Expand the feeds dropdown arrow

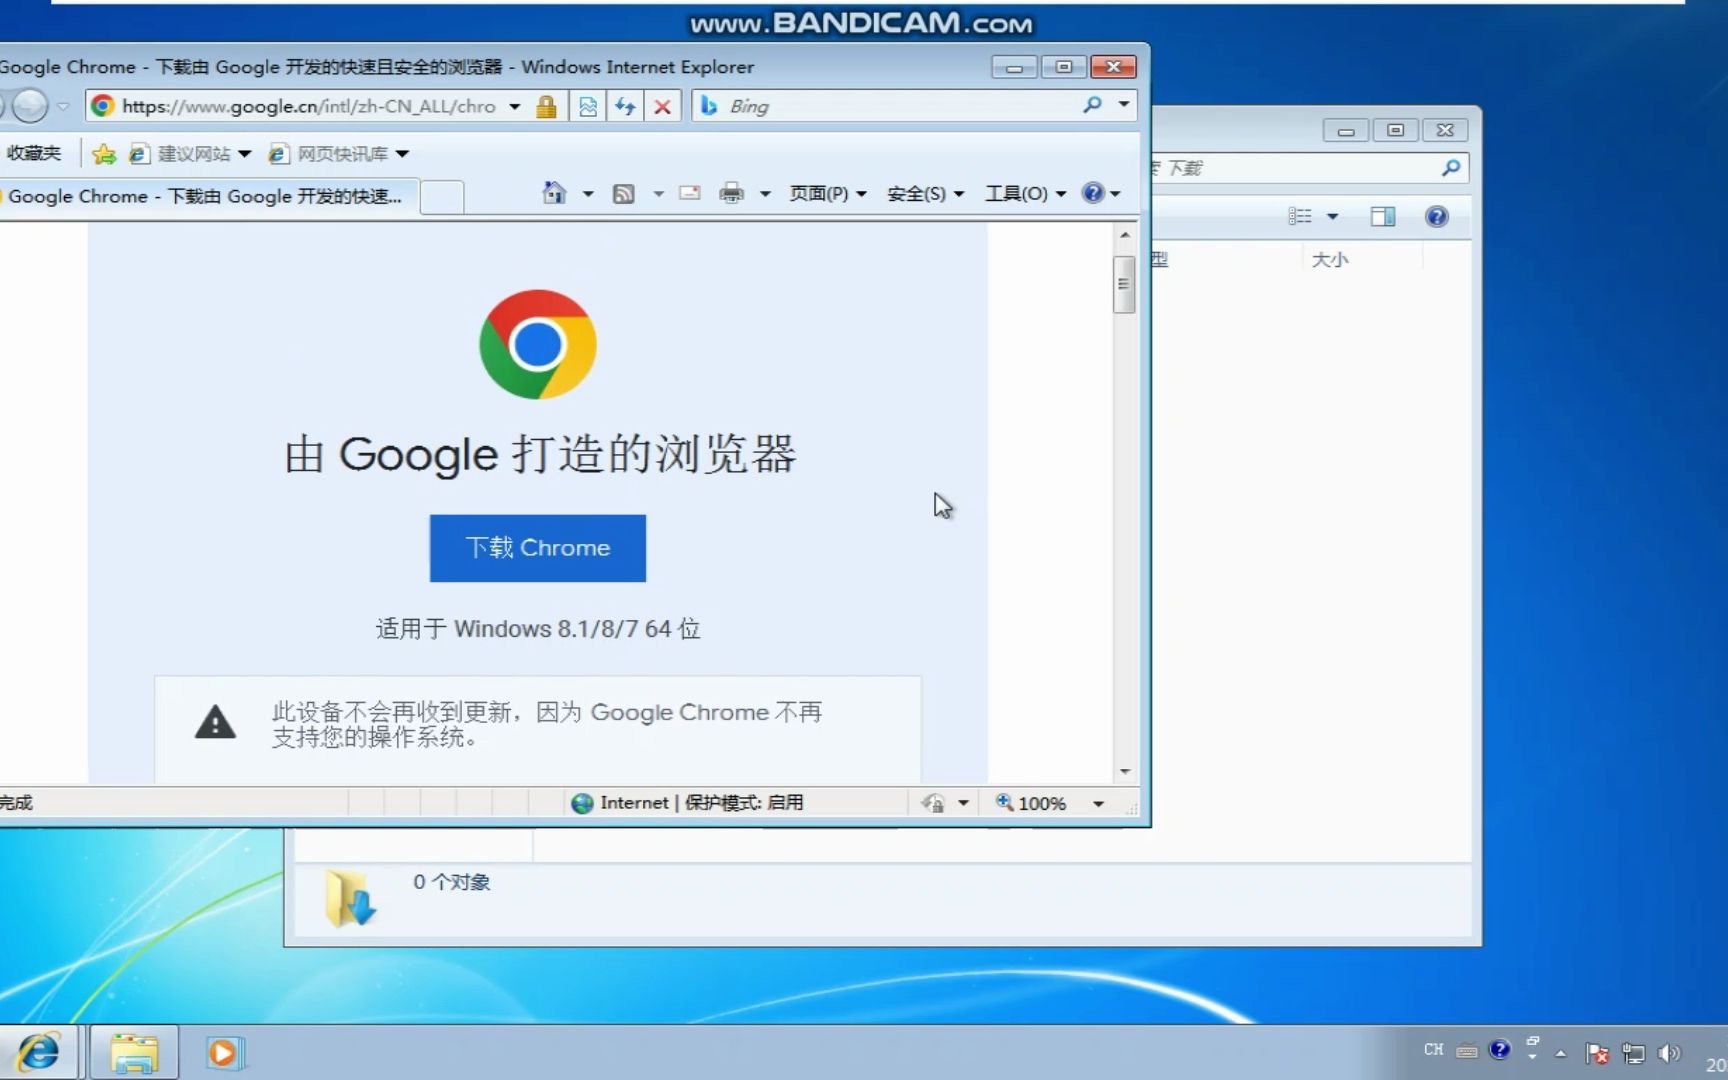pos(658,194)
